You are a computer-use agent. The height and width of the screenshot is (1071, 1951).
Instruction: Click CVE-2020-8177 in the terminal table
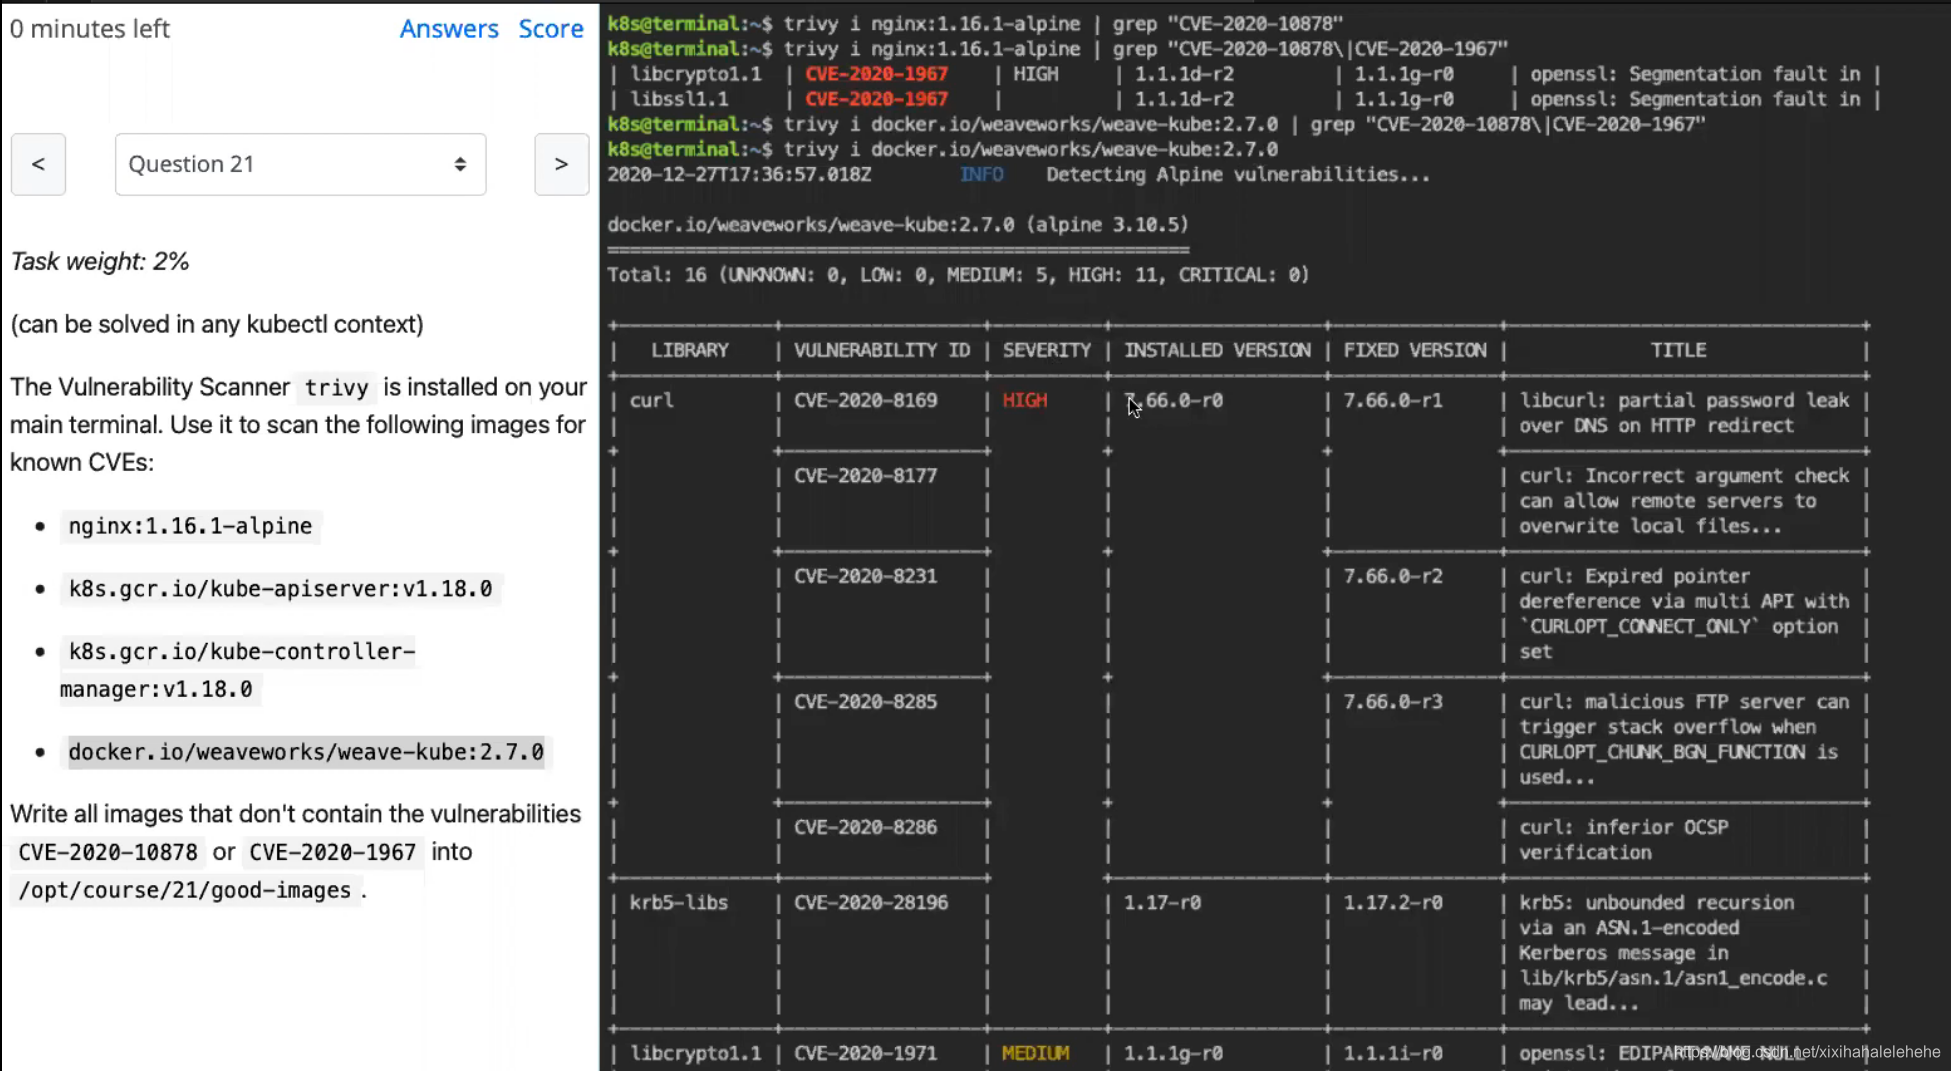tap(866, 476)
